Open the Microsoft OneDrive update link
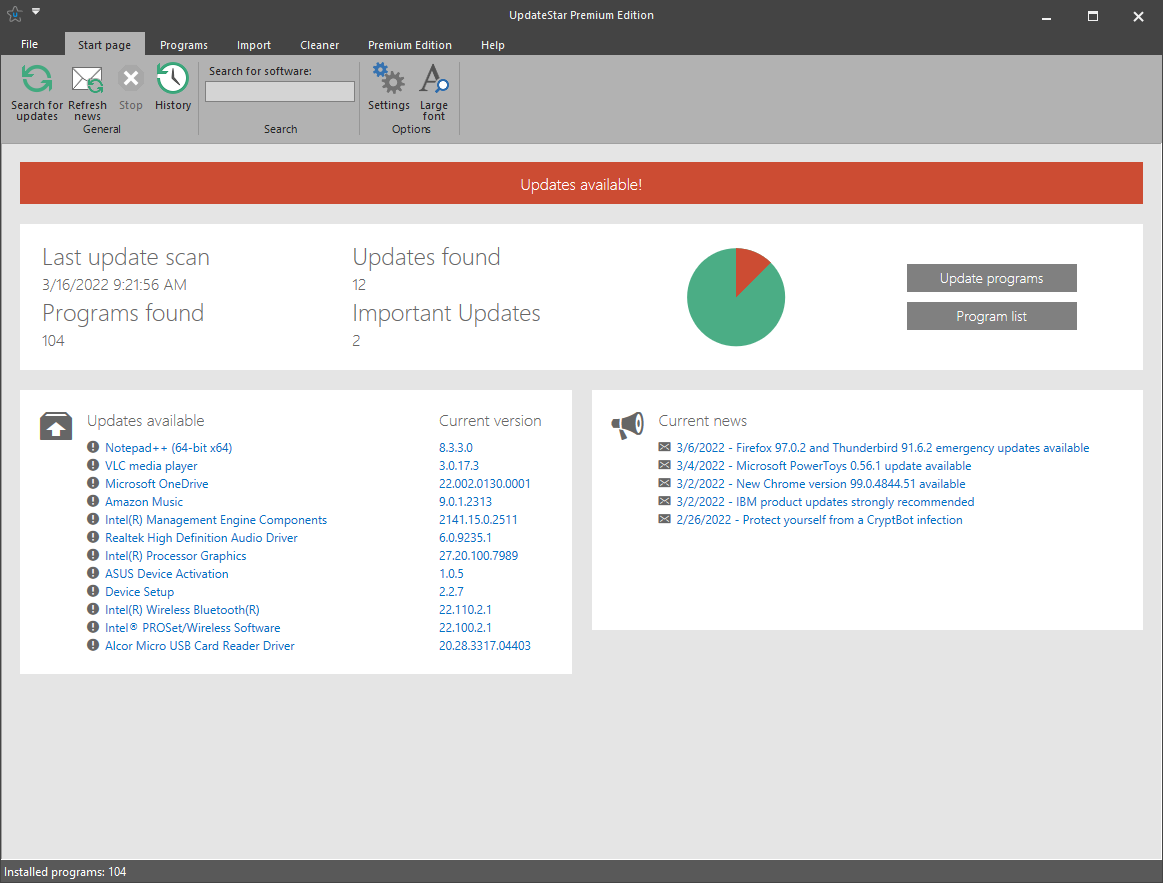The image size is (1163, 883). pyautogui.click(x=157, y=484)
